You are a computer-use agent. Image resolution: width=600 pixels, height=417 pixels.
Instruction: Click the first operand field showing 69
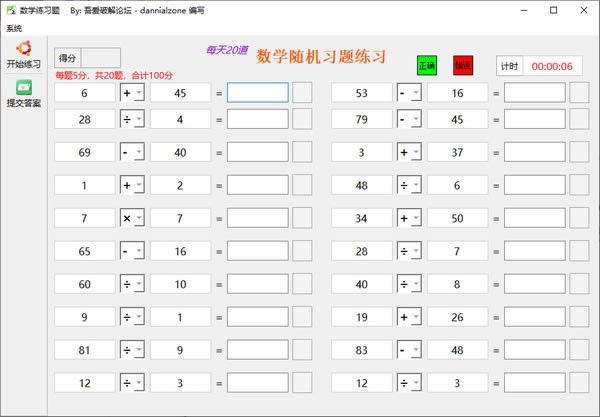85,152
